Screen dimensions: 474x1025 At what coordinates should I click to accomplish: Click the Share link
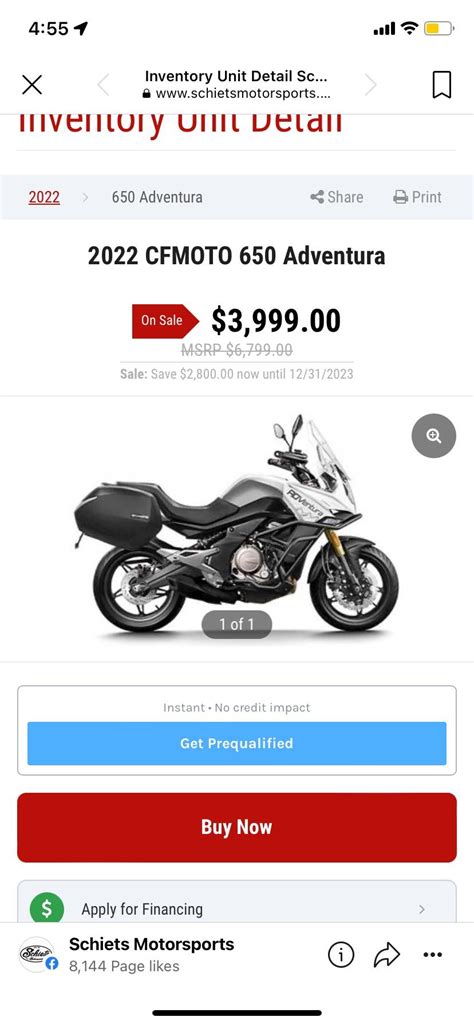[x=337, y=197]
